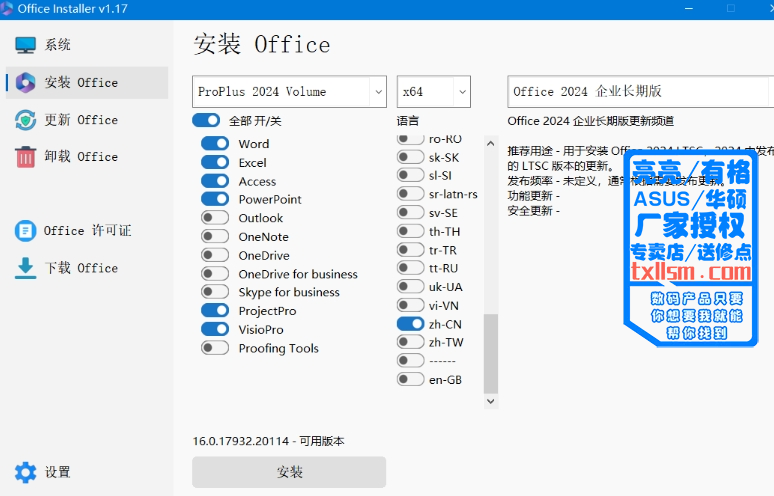
Task: Click the language list scroll-up arrow
Action: point(490,144)
